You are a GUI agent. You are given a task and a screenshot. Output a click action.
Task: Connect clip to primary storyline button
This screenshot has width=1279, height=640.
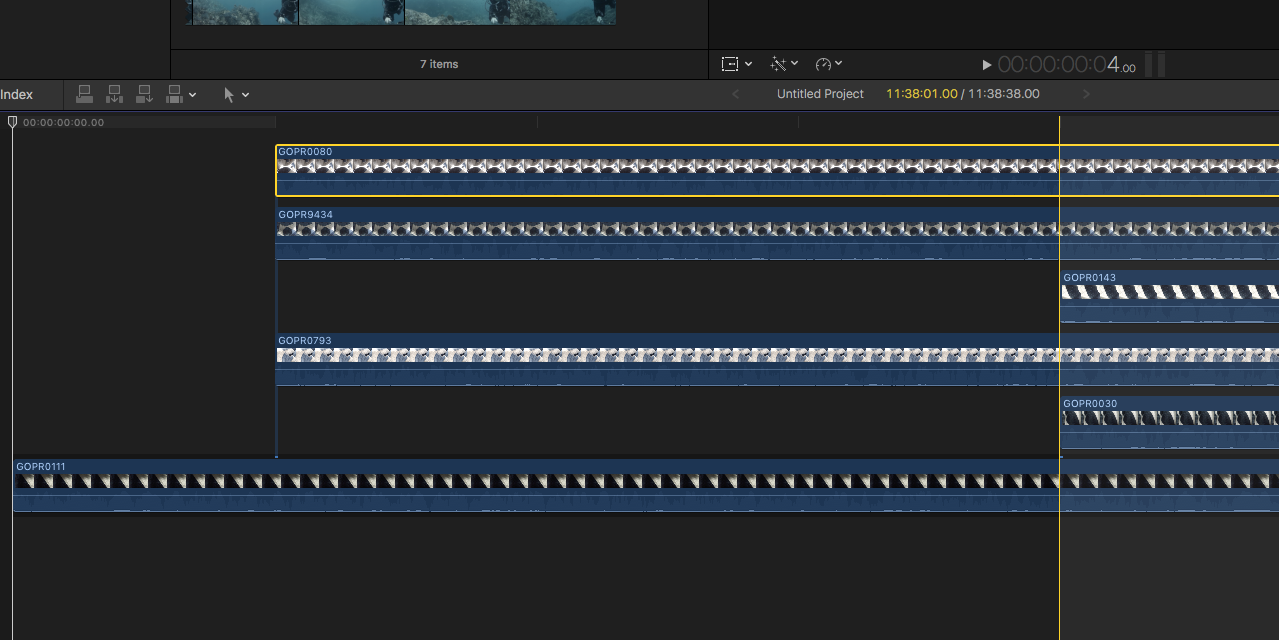85,94
